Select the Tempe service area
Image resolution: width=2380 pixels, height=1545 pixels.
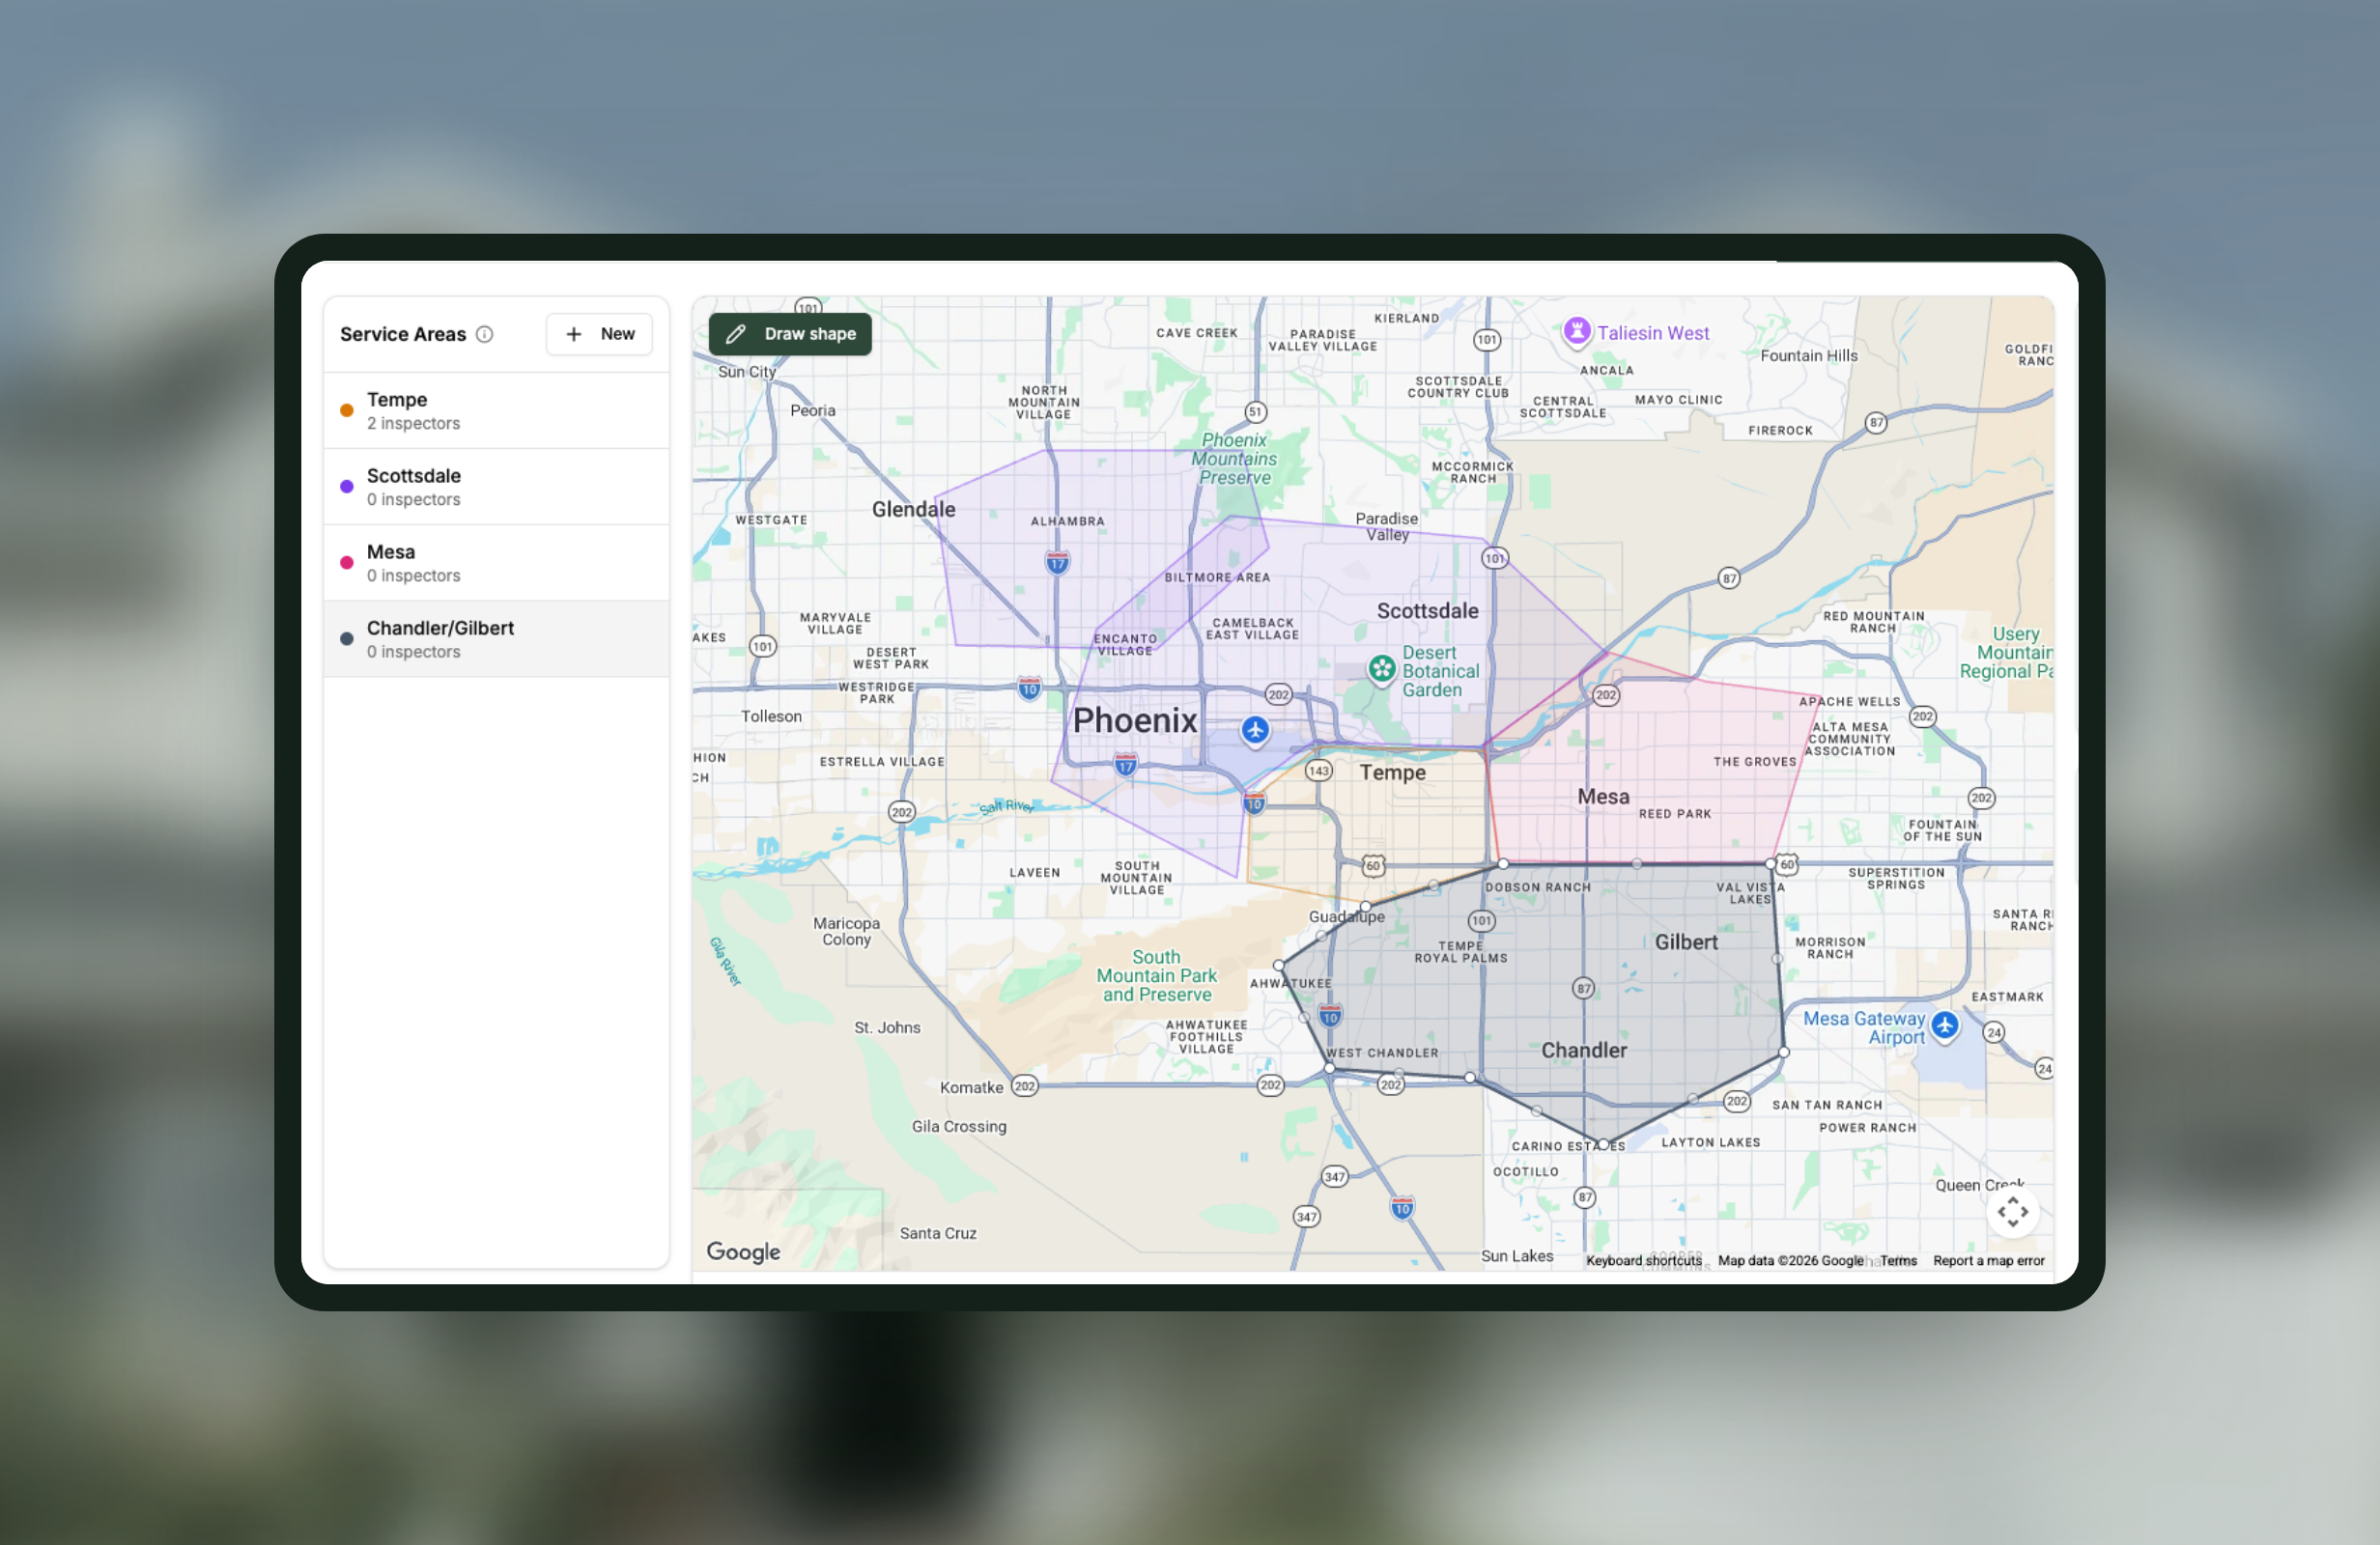(x=496, y=410)
